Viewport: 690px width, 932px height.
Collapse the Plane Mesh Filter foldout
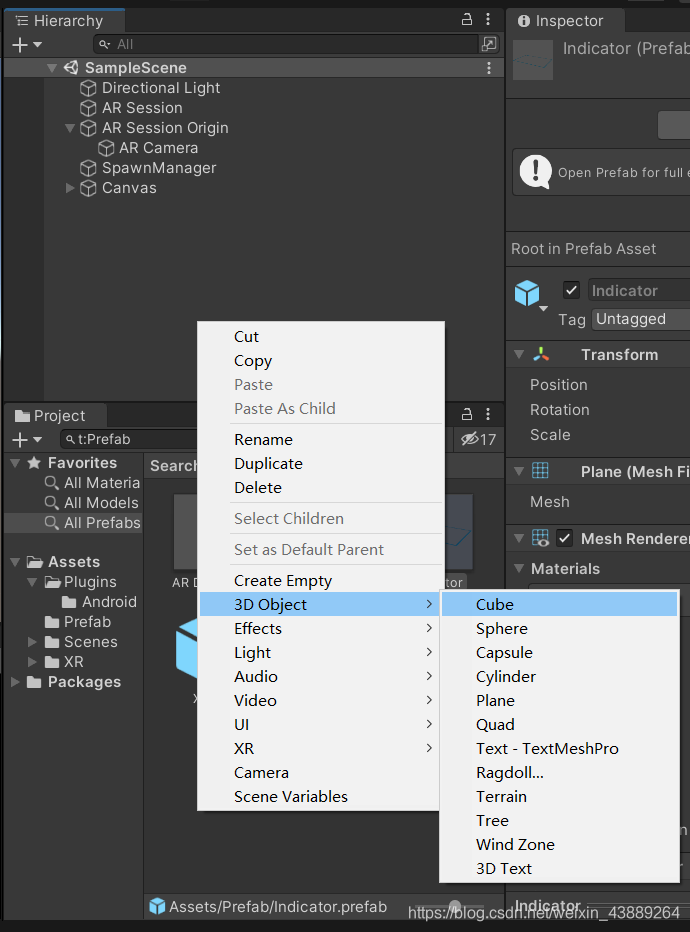coord(519,471)
